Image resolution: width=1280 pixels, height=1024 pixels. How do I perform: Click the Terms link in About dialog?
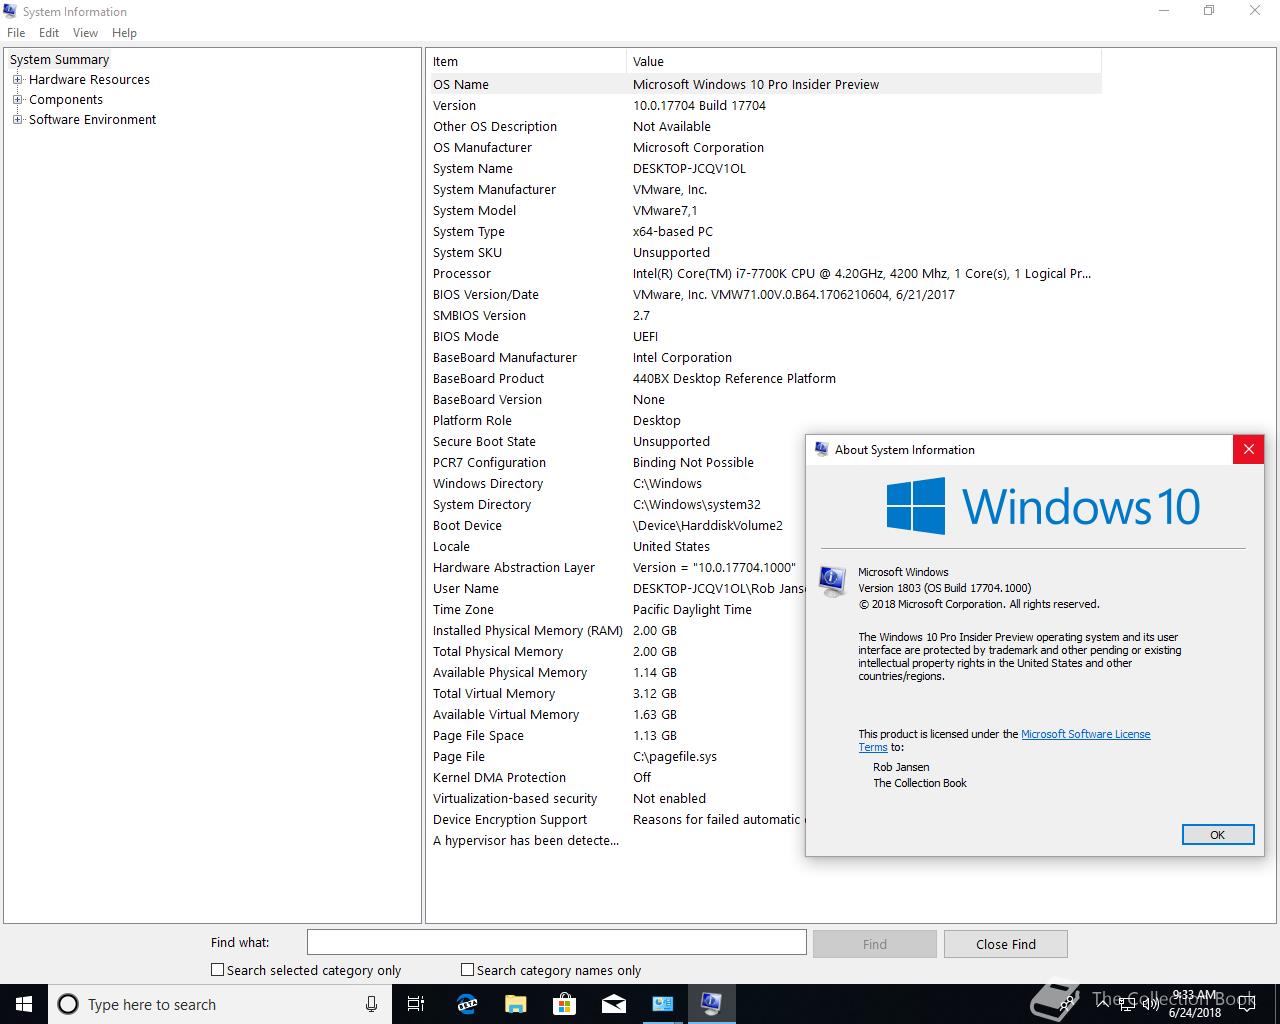872,747
